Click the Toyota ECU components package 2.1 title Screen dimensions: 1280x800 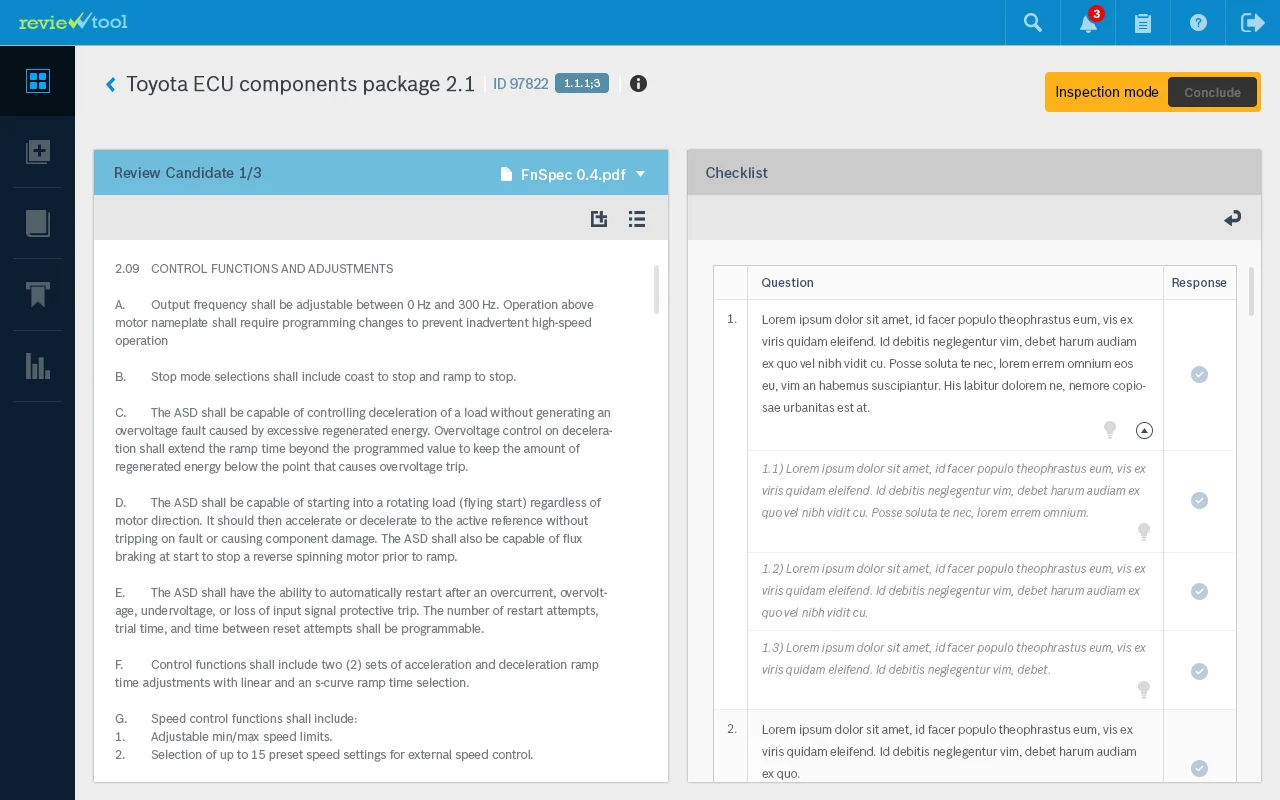tap(300, 84)
